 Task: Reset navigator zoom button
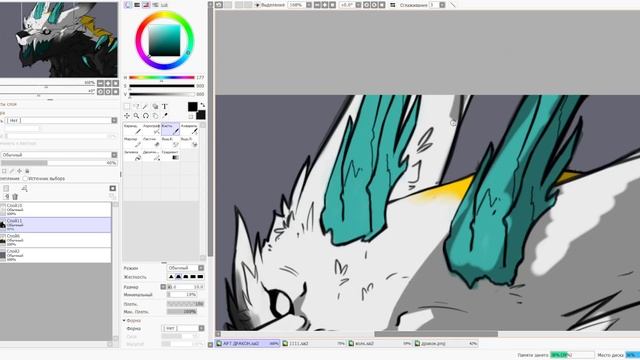coord(116,83)
